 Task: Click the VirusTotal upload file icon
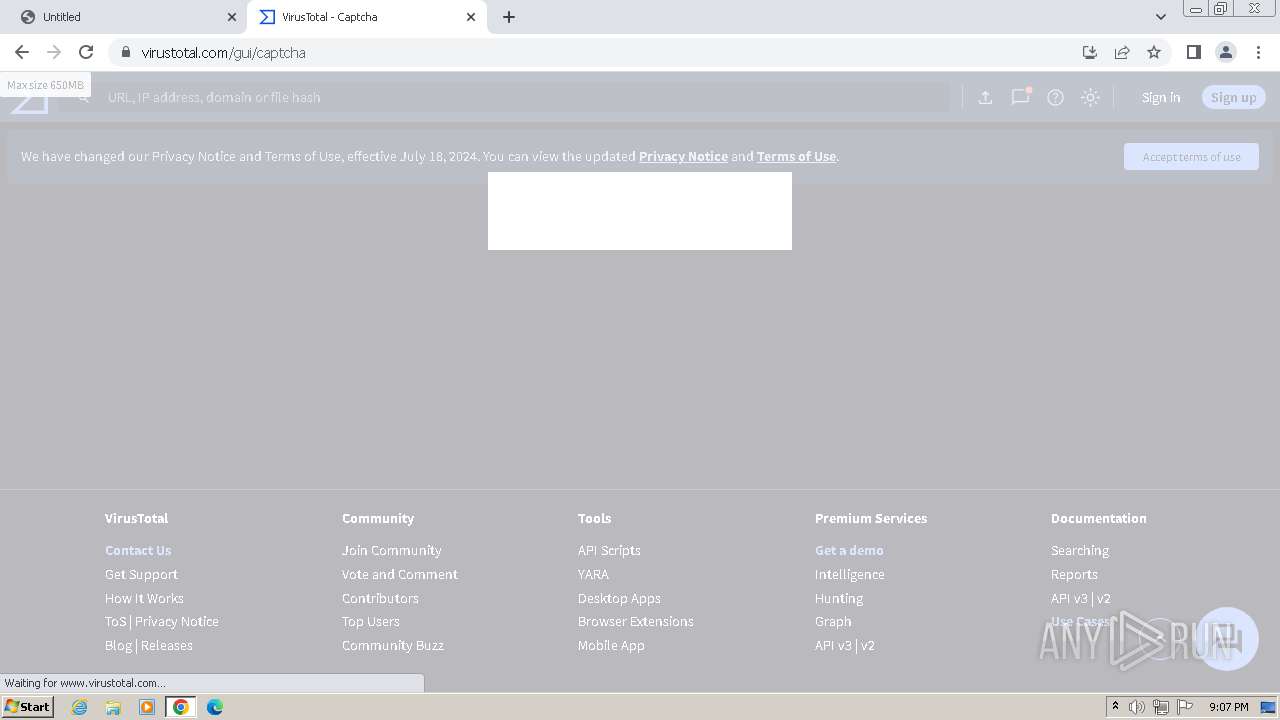(x=985, y=97)
